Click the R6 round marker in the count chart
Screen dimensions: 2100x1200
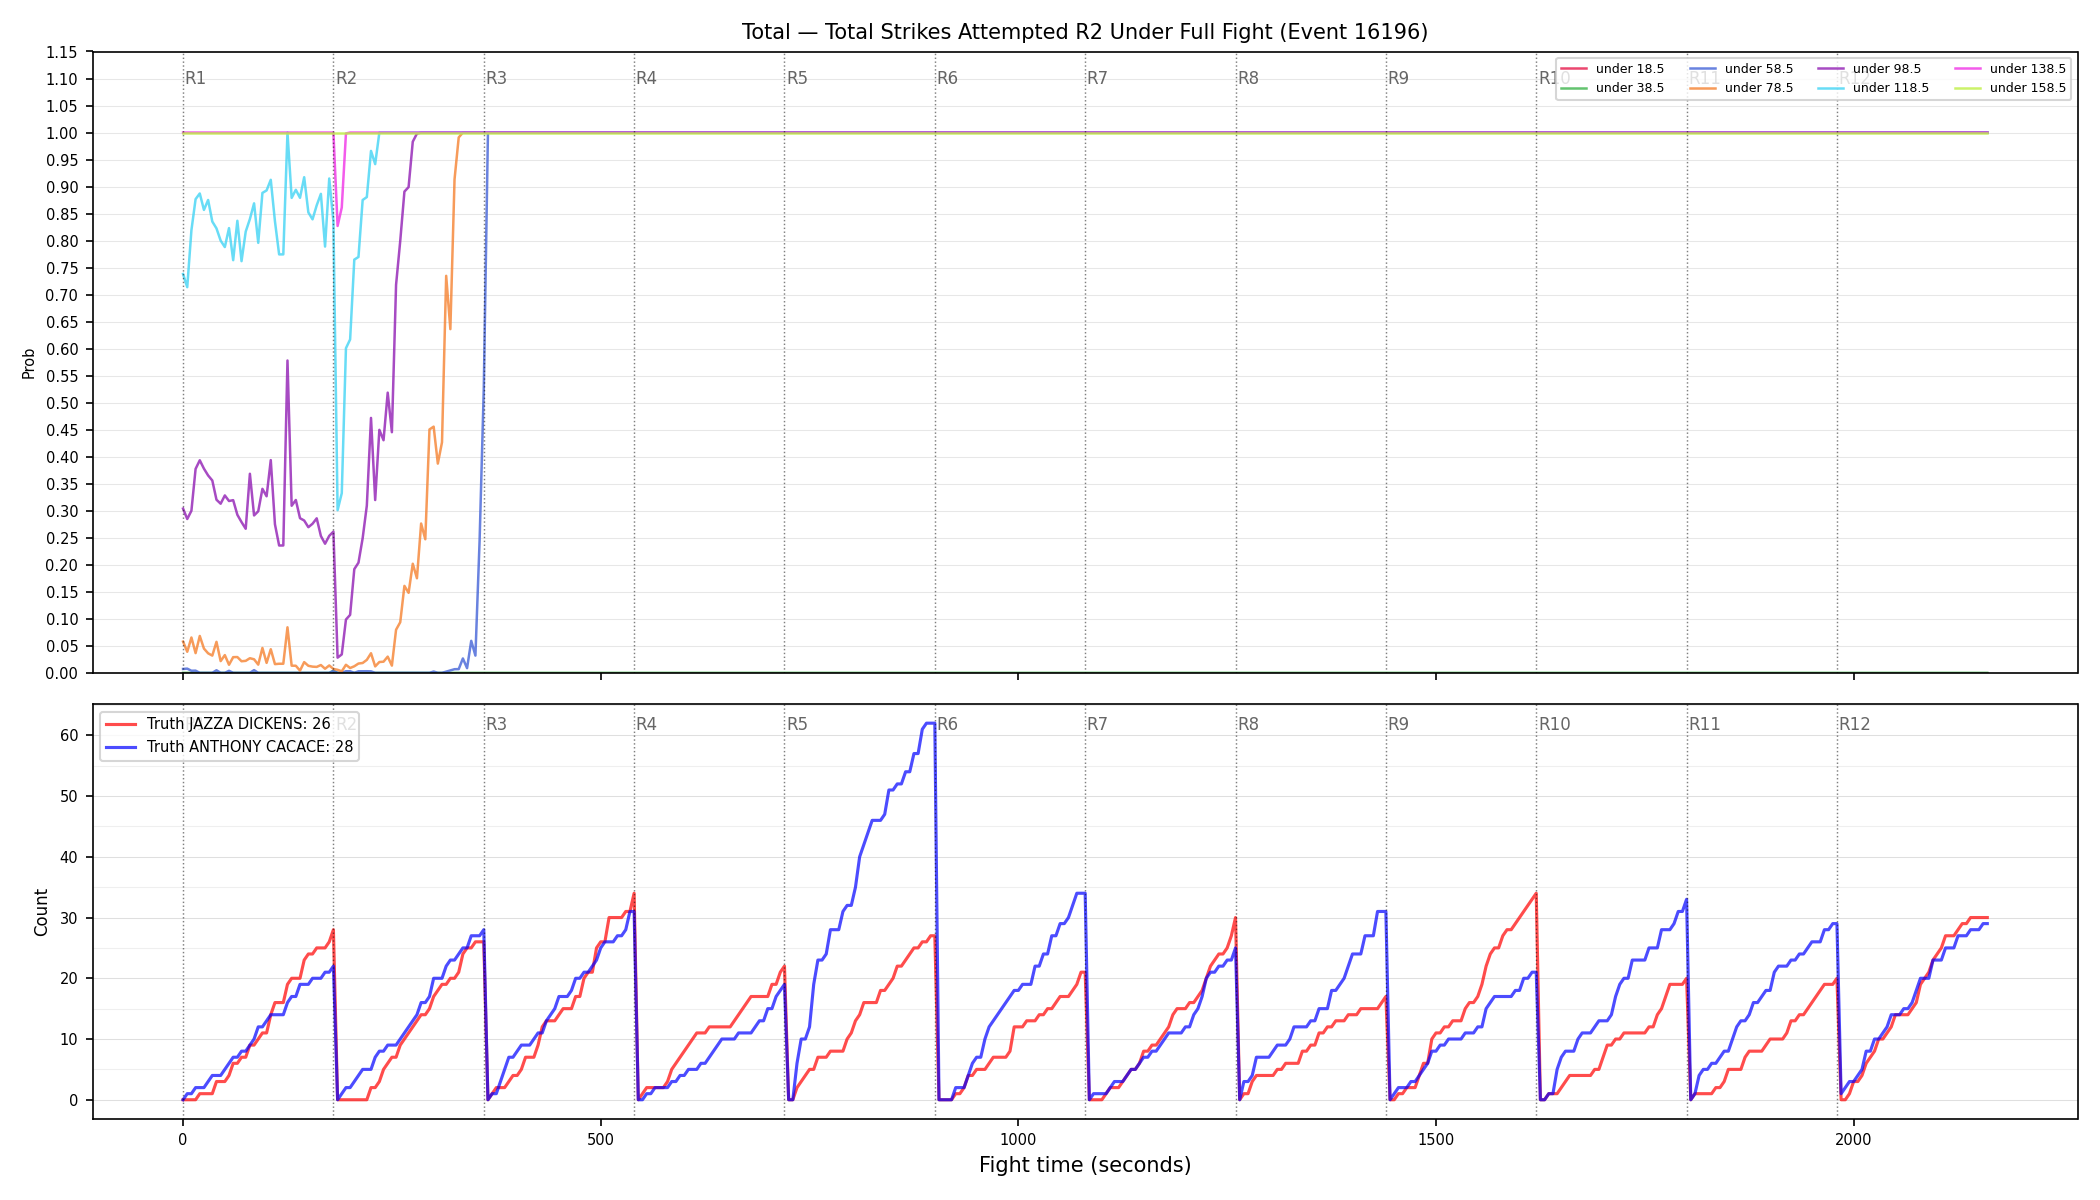pyautogui.click(x=948, y=724)
